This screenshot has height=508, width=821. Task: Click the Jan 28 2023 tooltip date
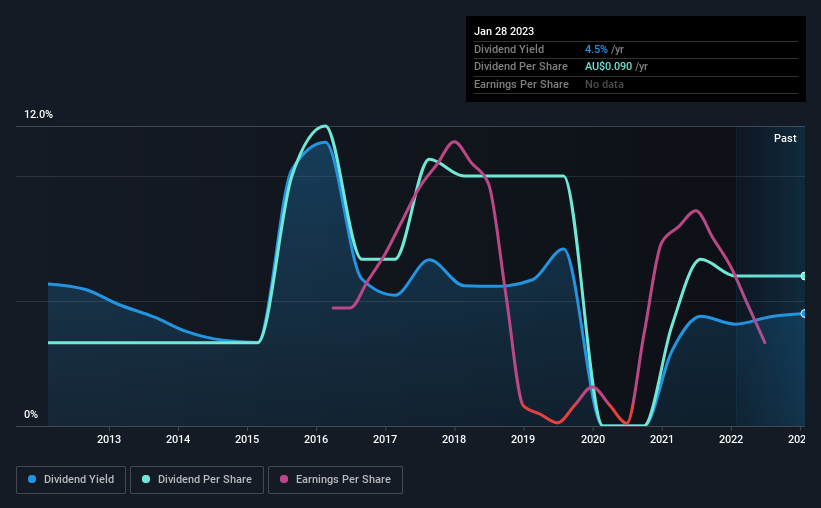point(504,31)
